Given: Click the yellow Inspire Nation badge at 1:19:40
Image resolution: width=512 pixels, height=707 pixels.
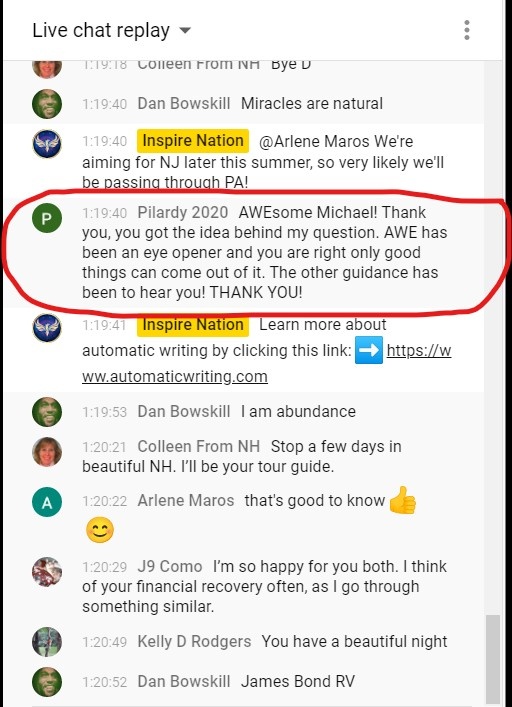Looking at the screenshot, I should pyautogui.click(x=193, y=141).
